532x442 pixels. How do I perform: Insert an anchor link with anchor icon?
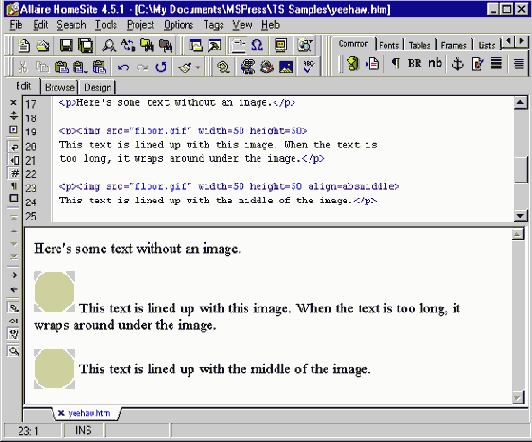457,64
